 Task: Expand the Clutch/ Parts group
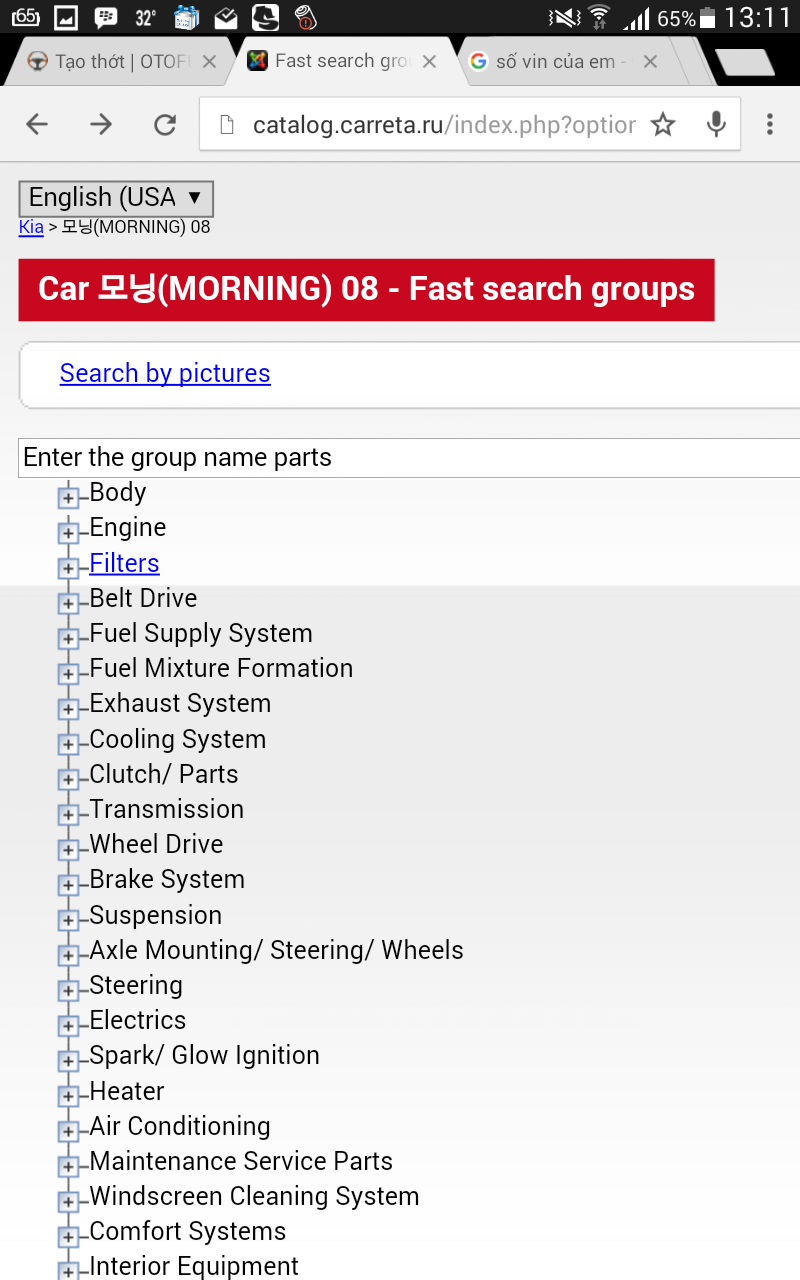point(68,779)
